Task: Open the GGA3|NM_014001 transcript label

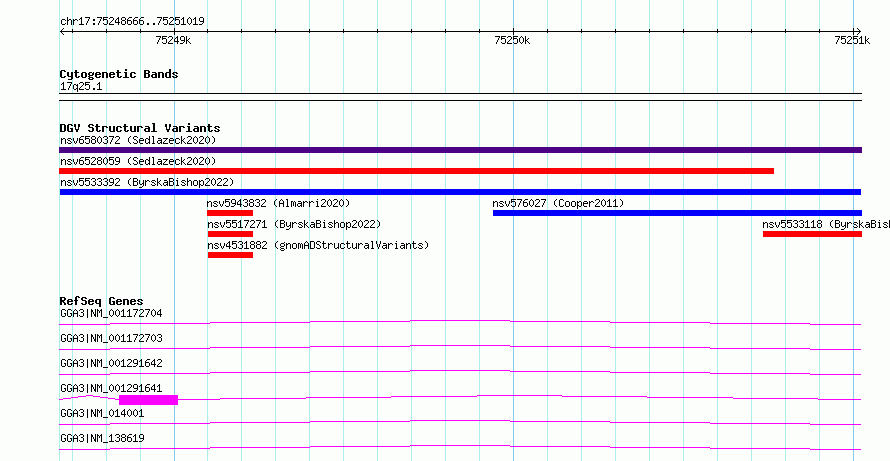Action: pyautogui.click(x=102, y=413)
